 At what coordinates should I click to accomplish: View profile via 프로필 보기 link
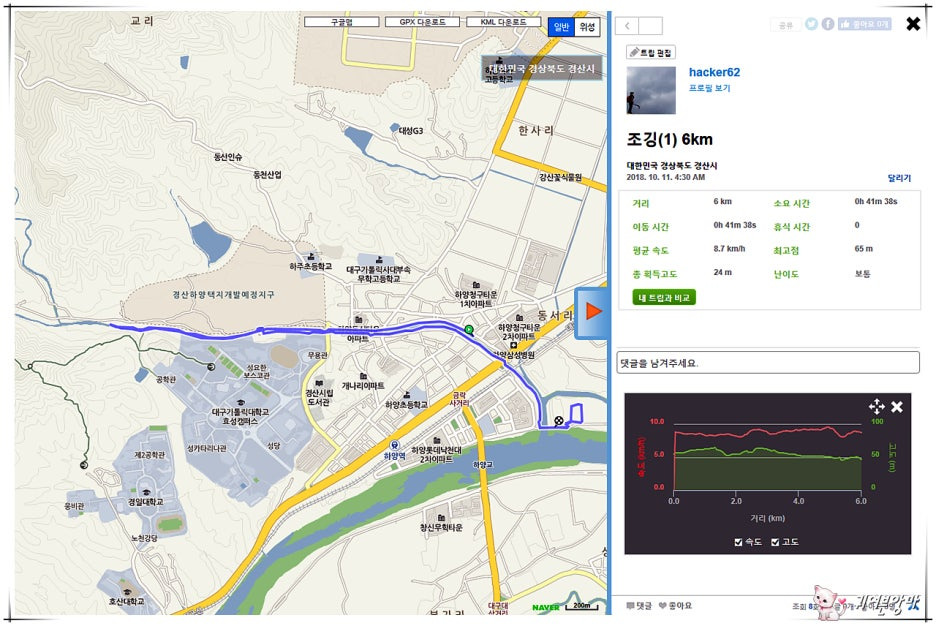point(709,88)
